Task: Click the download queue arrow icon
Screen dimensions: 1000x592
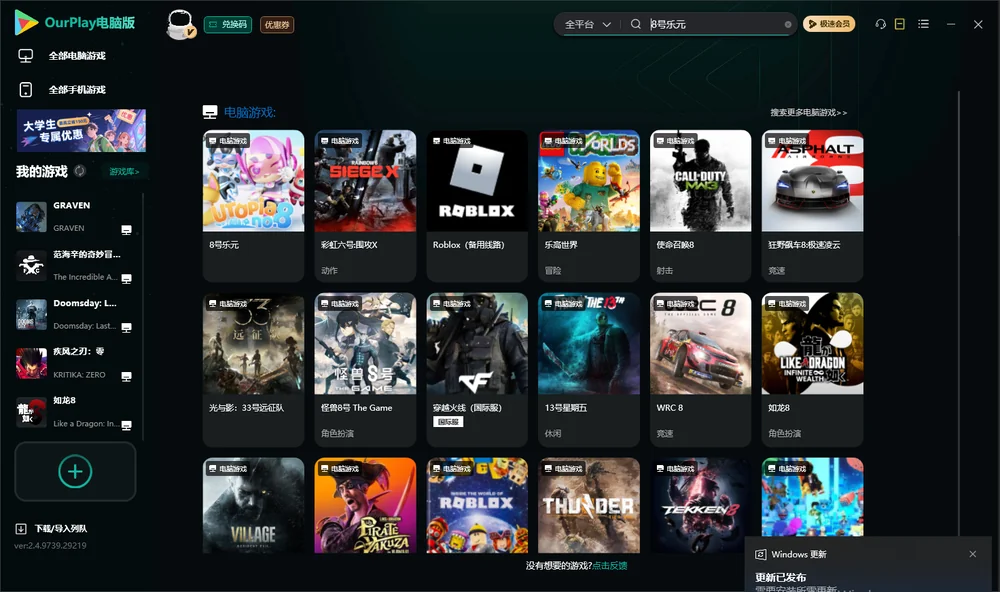Action: point(20,529)
